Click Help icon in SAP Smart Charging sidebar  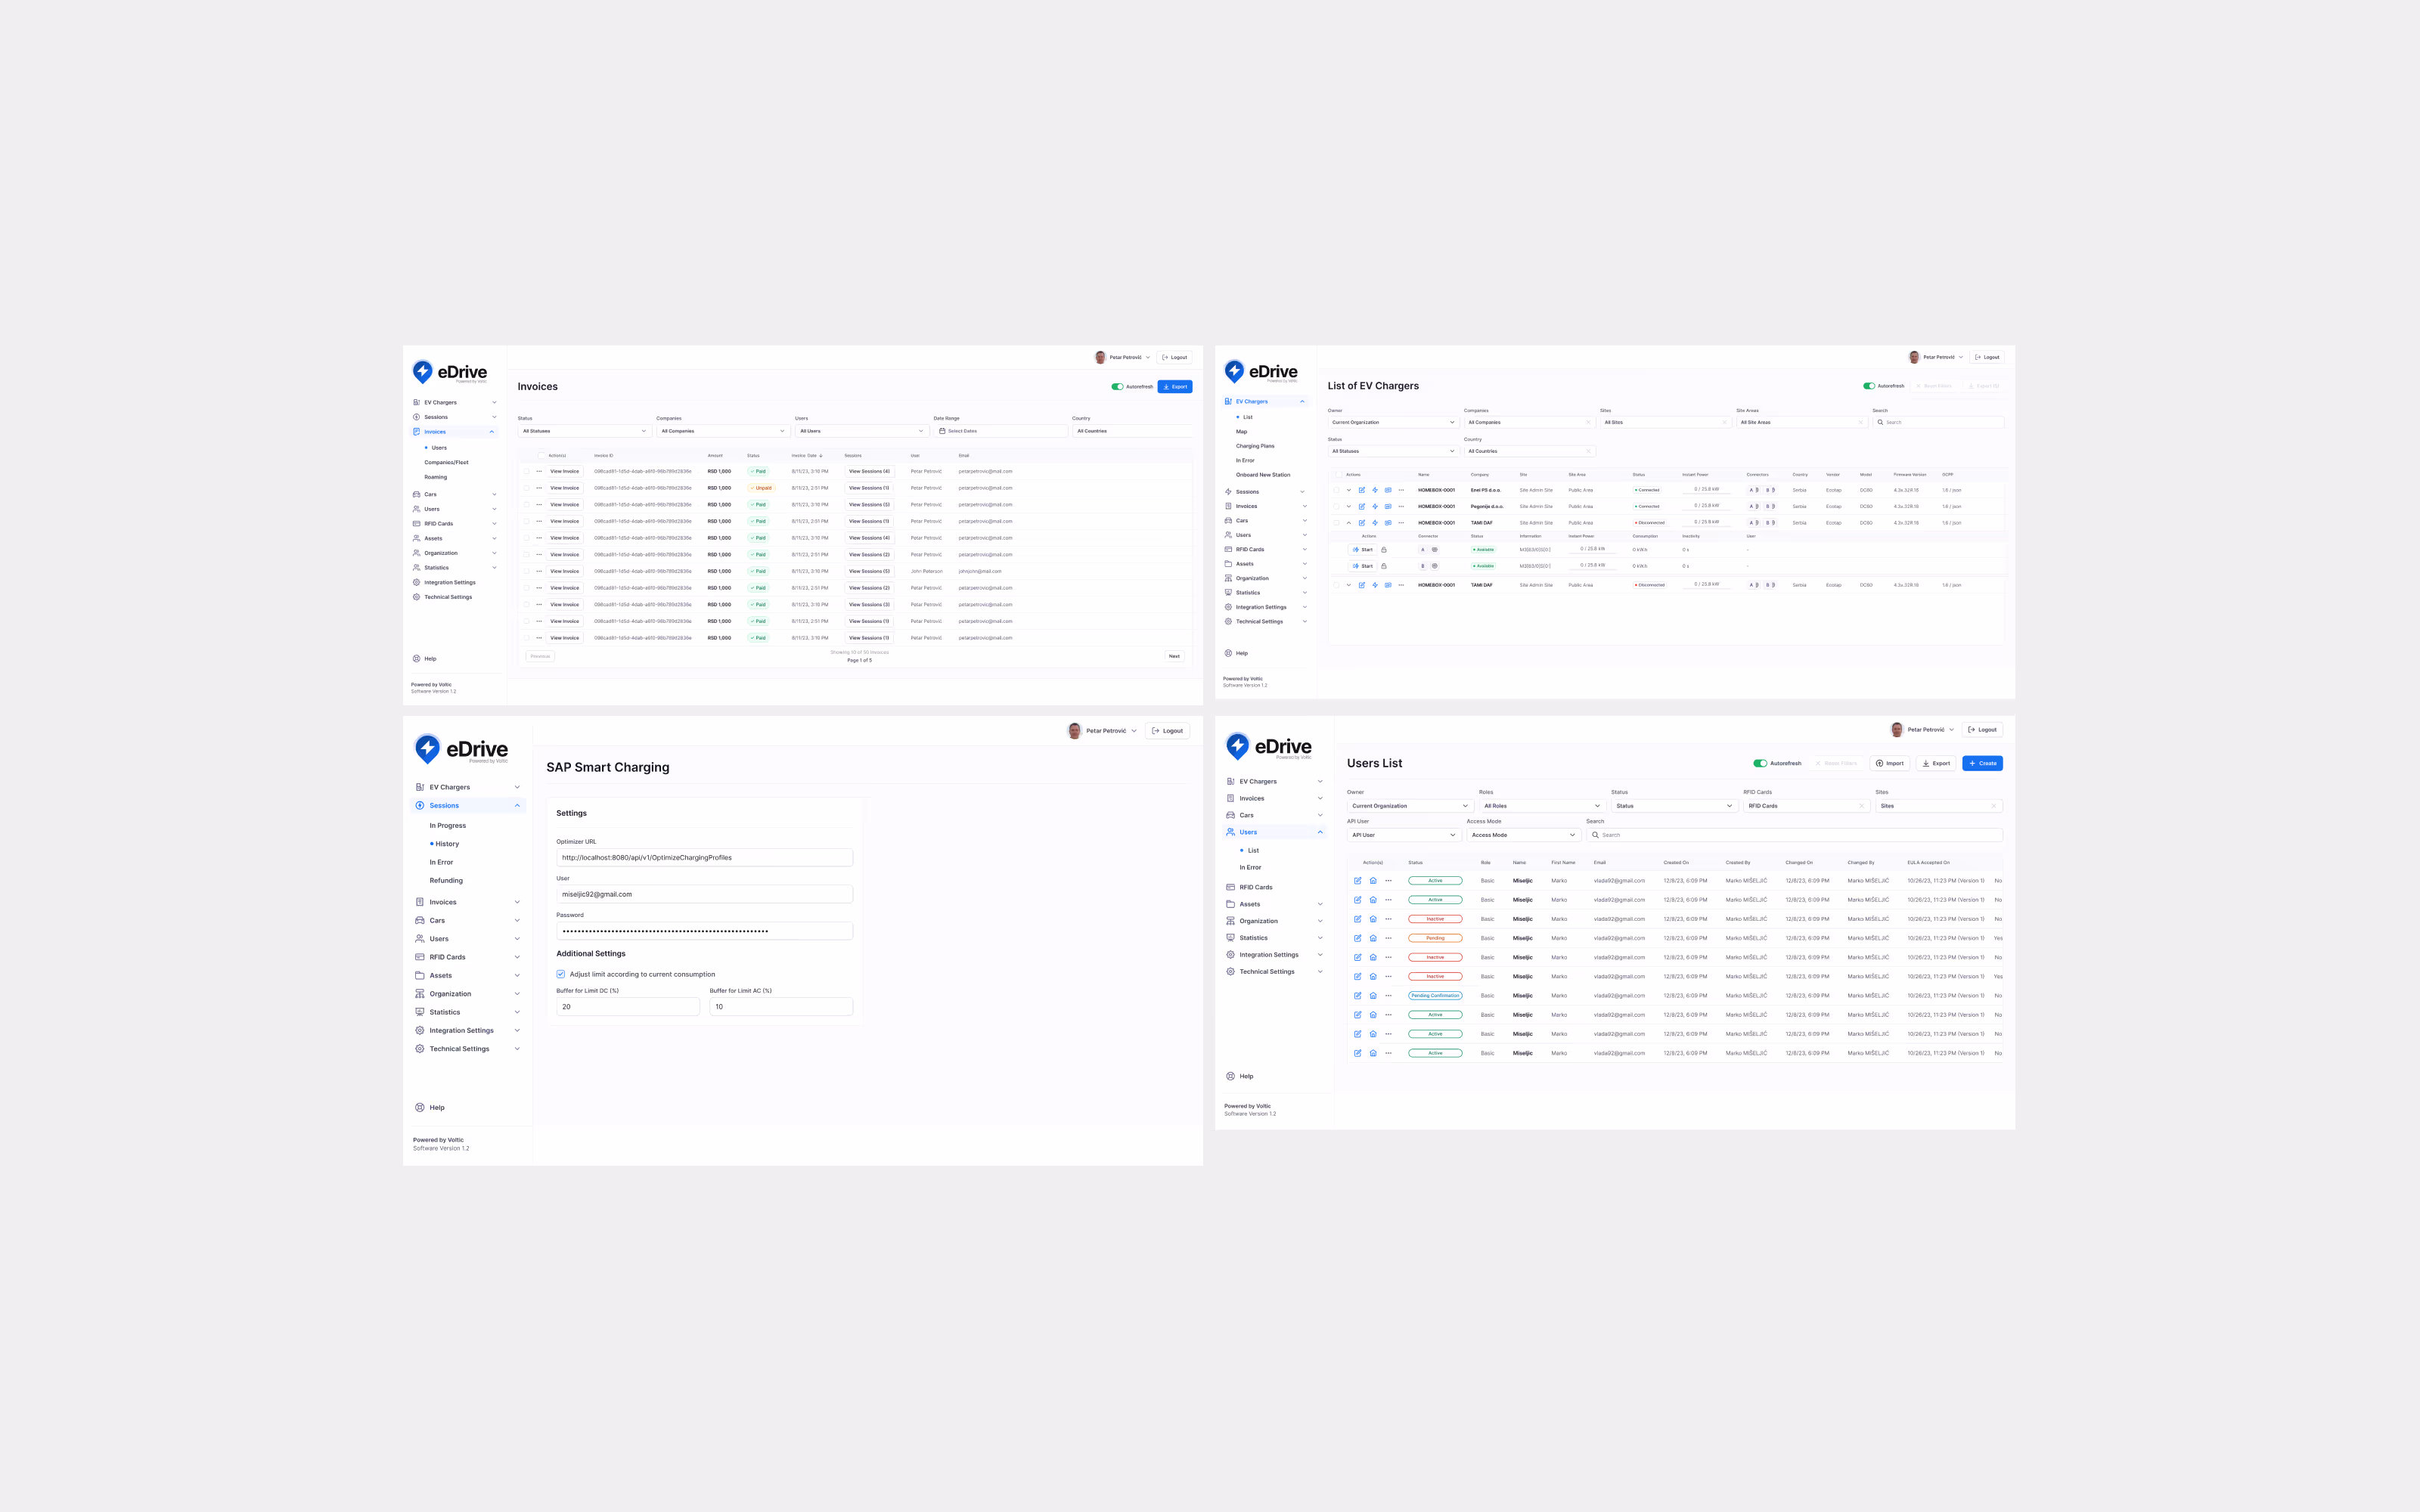420,1107
